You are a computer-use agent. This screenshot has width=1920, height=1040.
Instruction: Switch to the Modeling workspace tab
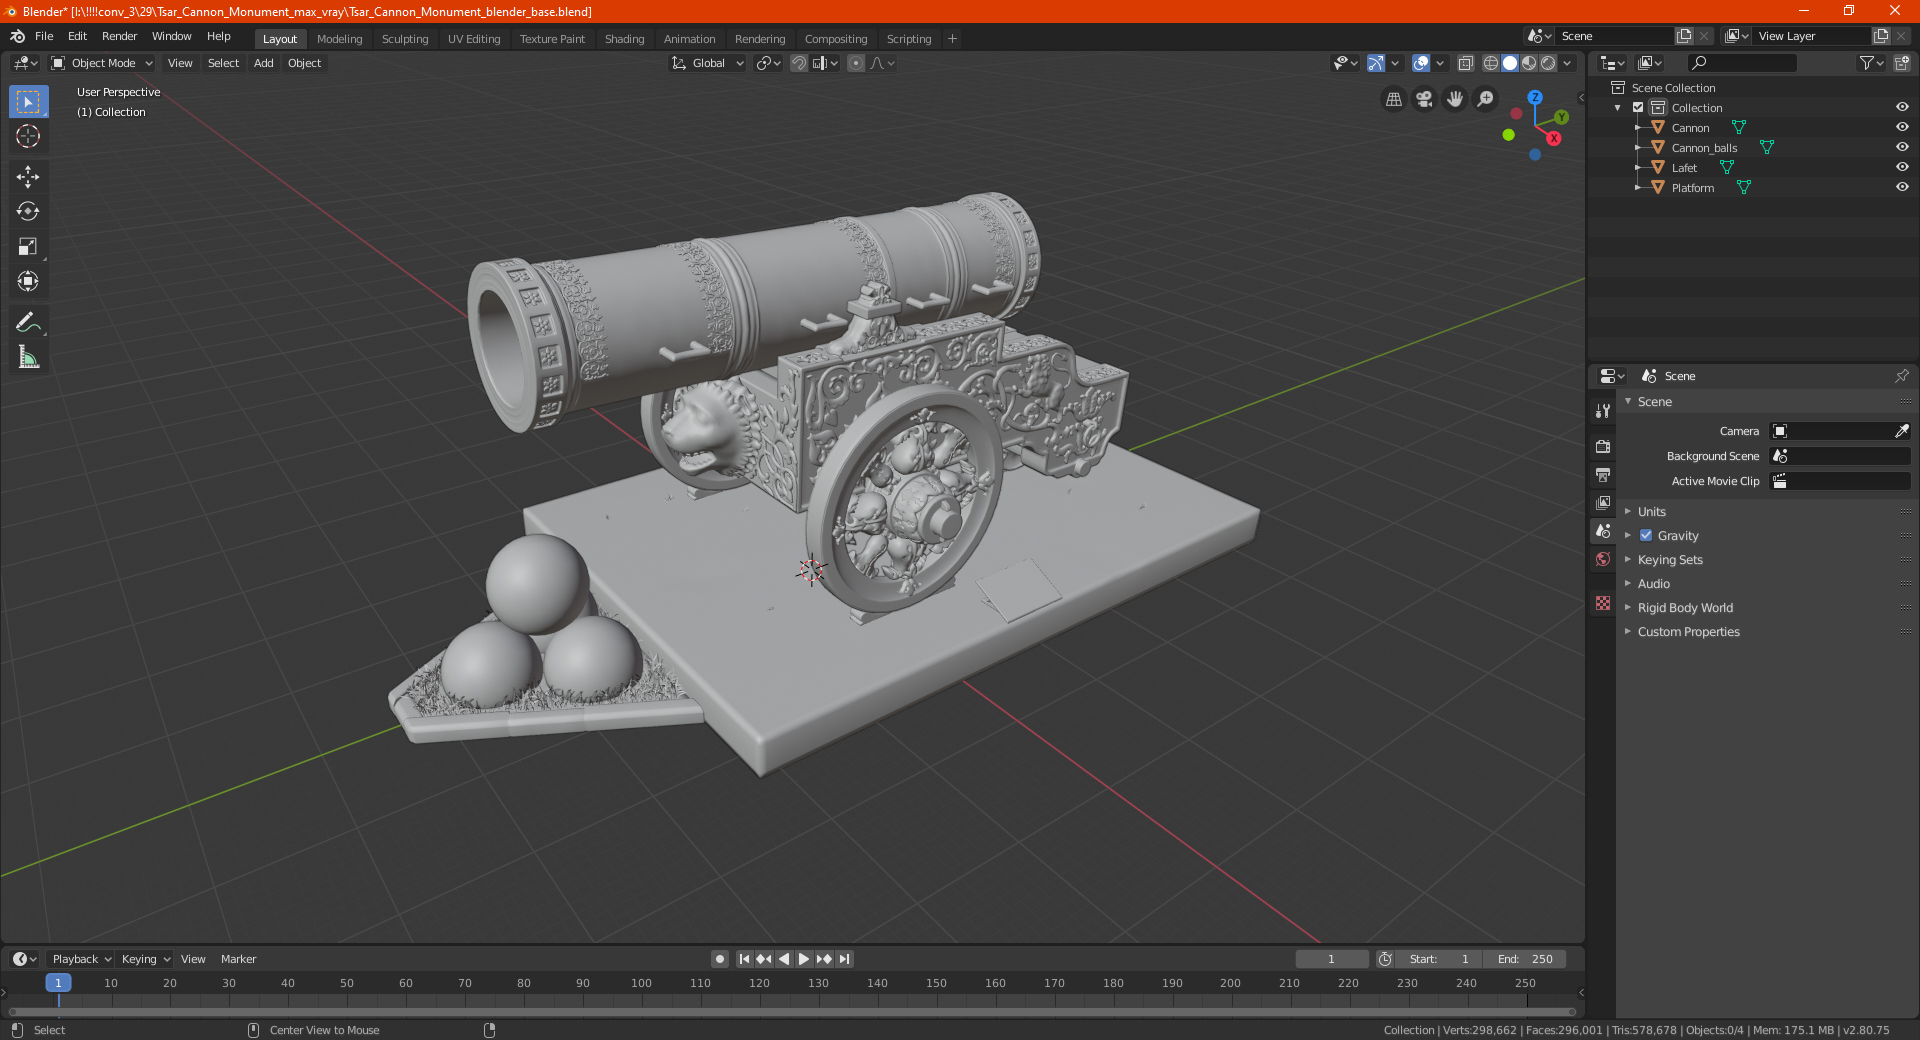pyautogui.click(x=339, y=39)
